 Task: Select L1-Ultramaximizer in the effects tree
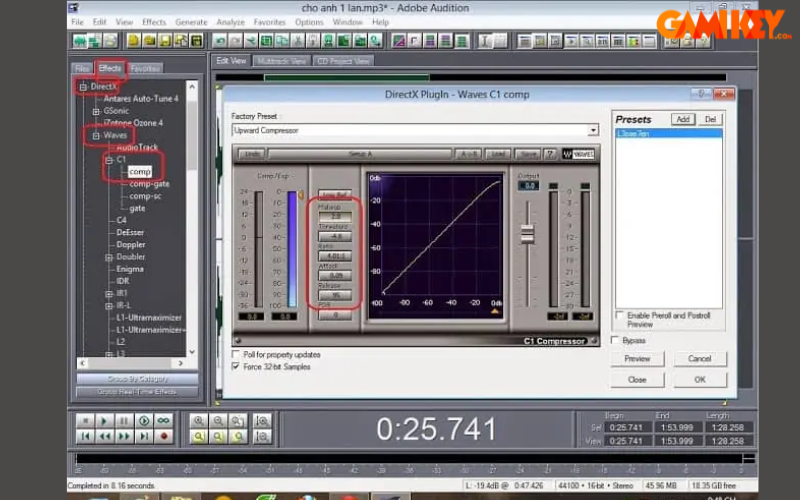(x=148, y=317)
